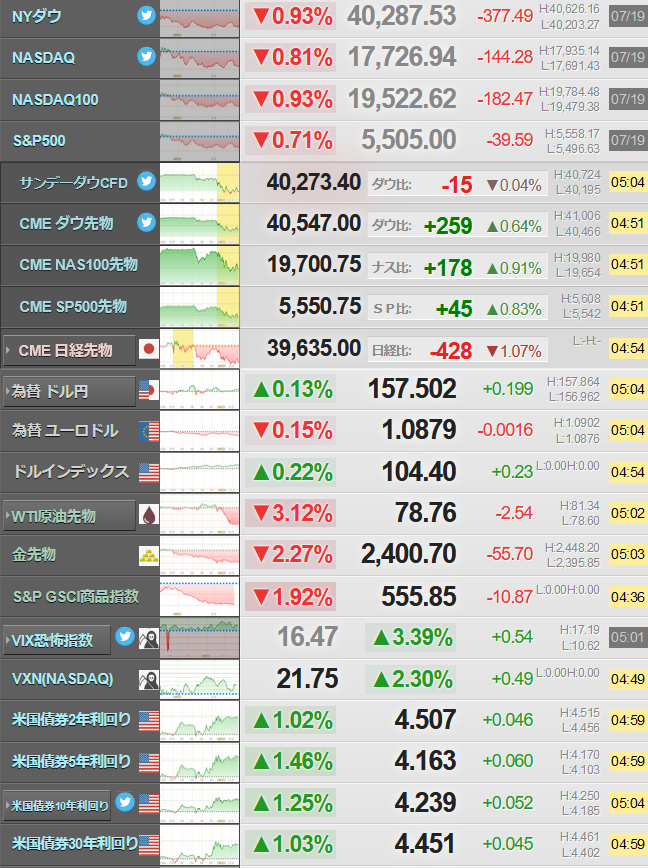Click the grim reaper icon beside VXN(NASDAQ)
This screenshot has height=868, width=648.
click(149, 680)
